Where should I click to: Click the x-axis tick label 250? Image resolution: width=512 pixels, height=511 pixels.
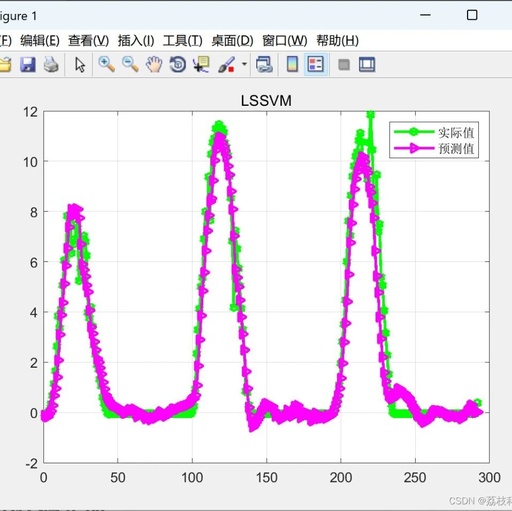tap(415, 478)
